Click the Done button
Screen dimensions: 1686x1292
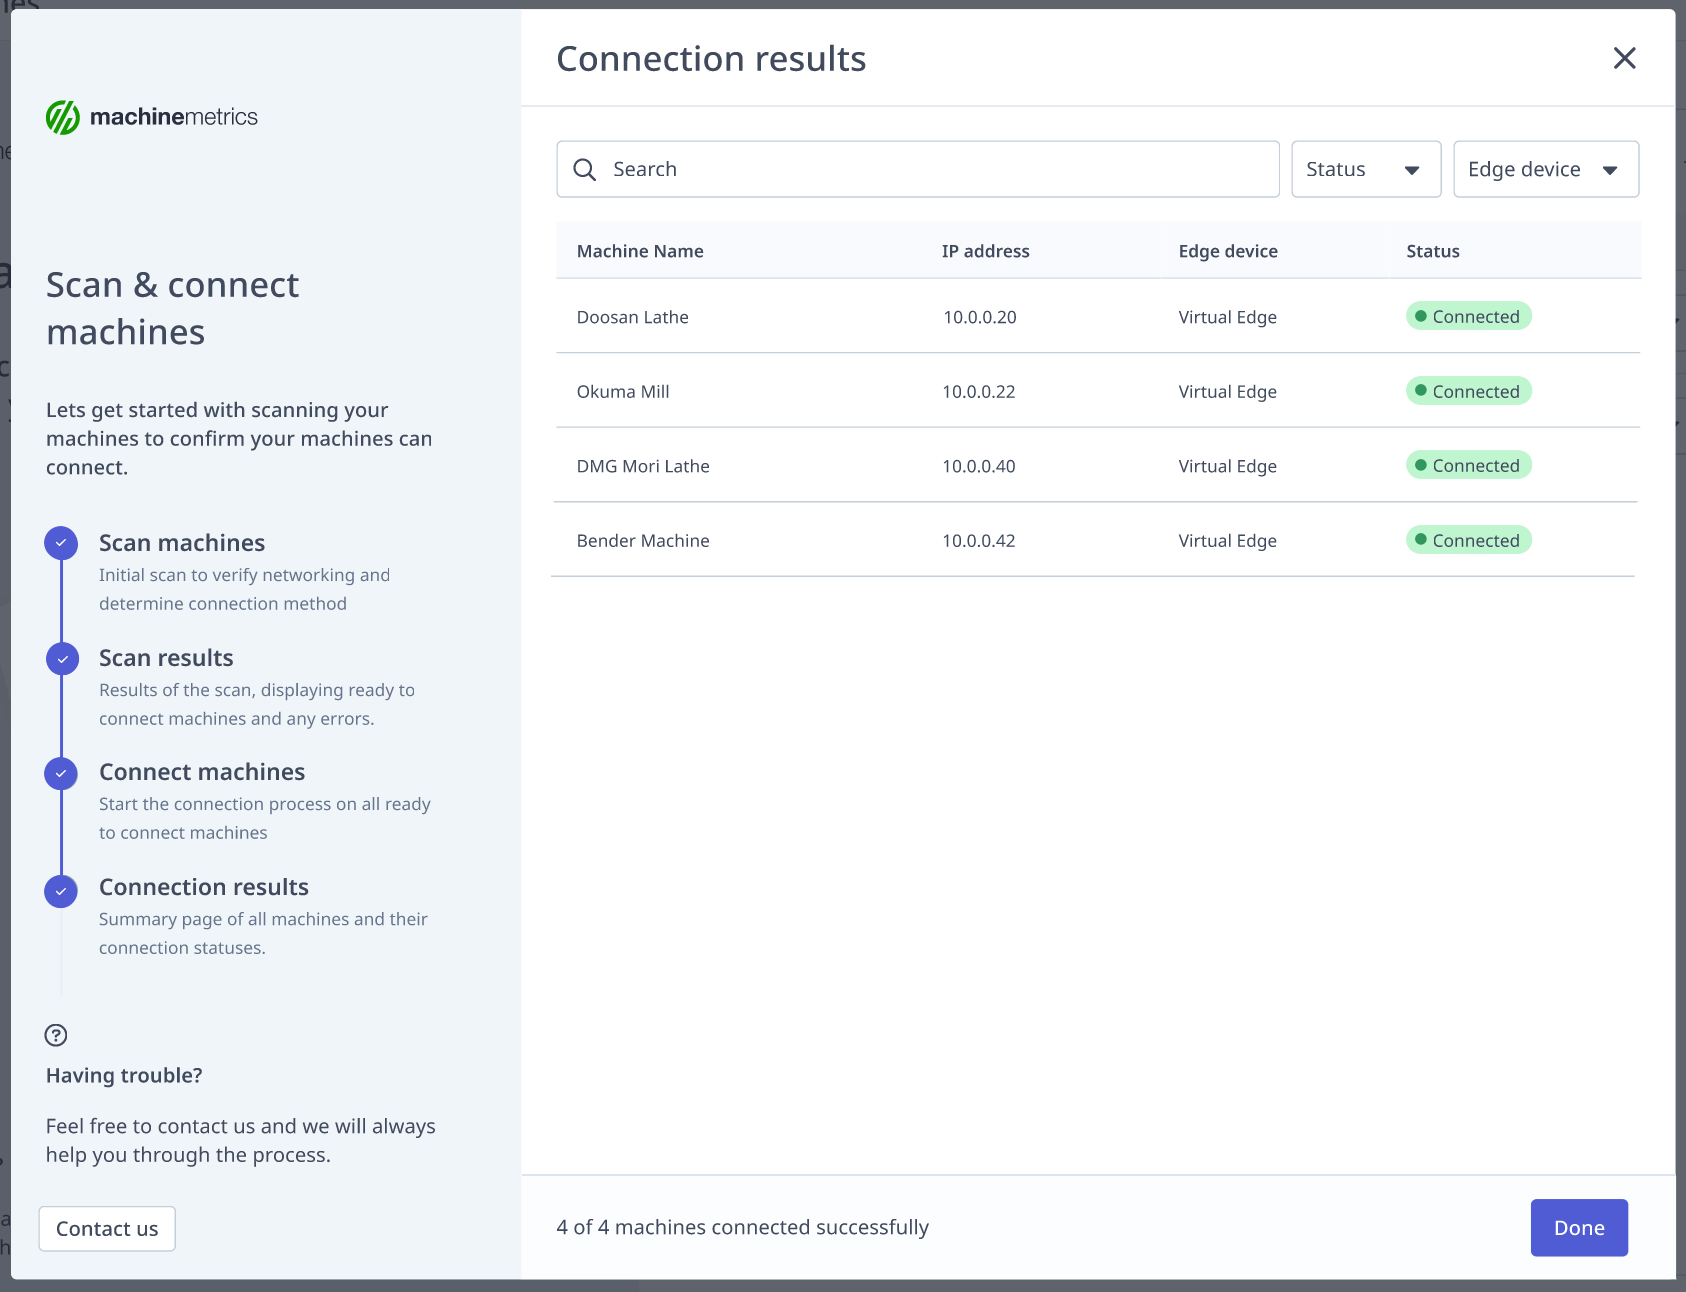coord(1578,1227)
